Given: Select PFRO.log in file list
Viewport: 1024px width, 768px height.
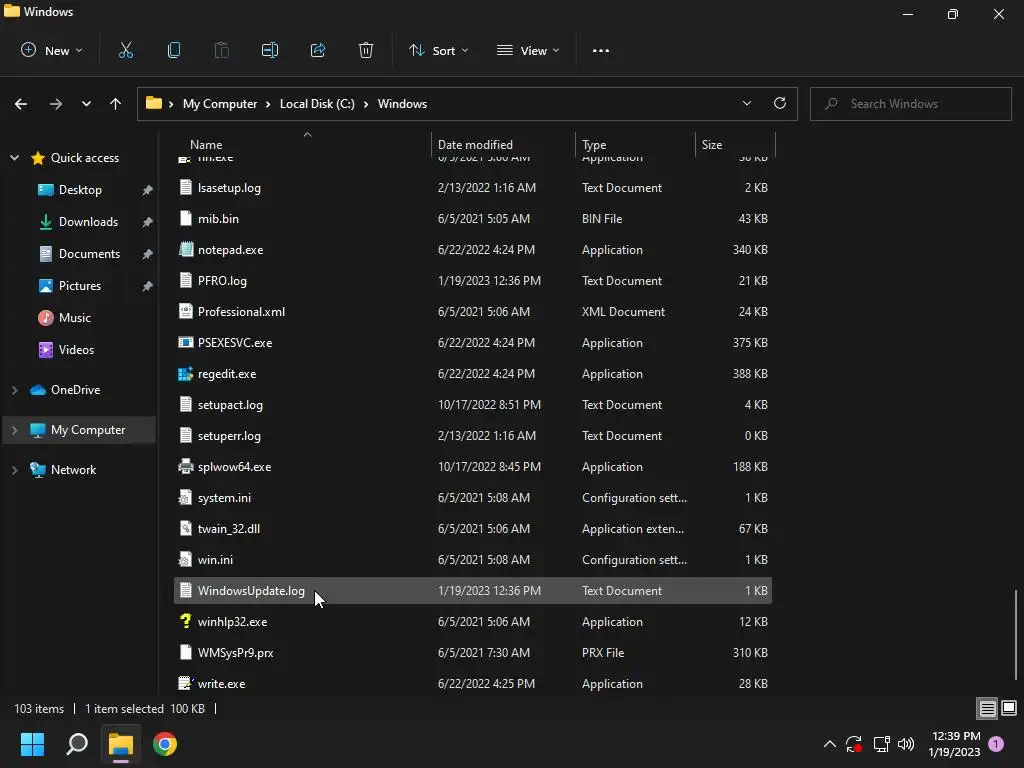Looking at the screenshot, I should coord(473,281).
